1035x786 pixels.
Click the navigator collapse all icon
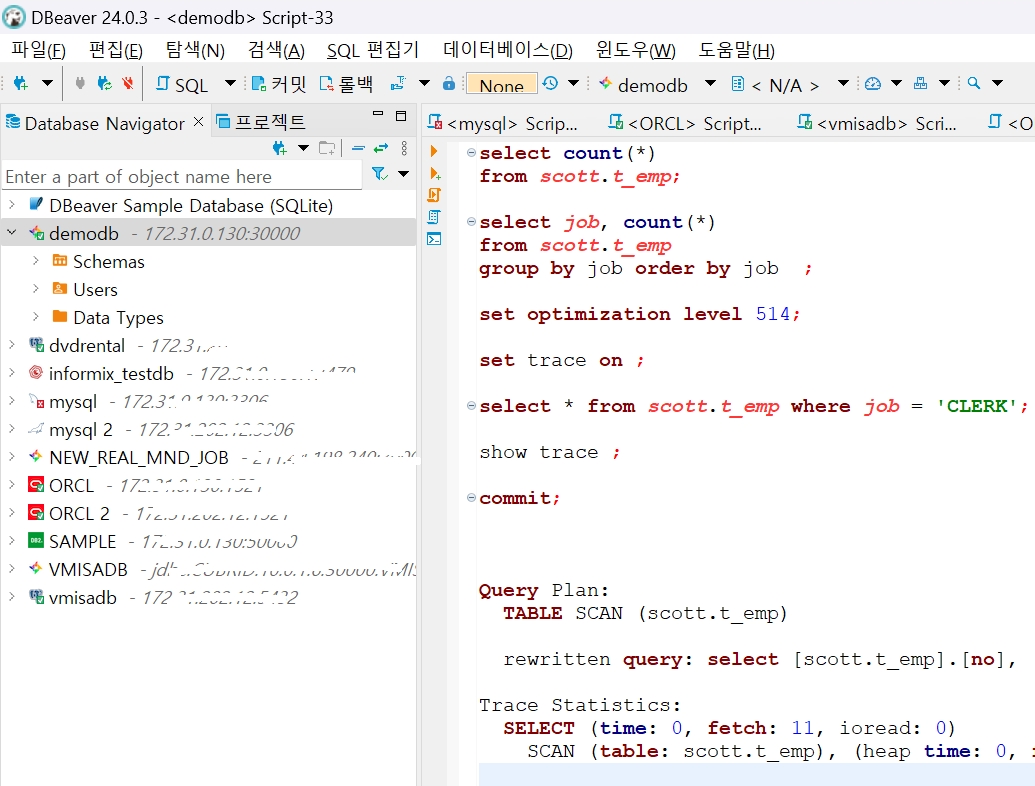click(358, 148)
